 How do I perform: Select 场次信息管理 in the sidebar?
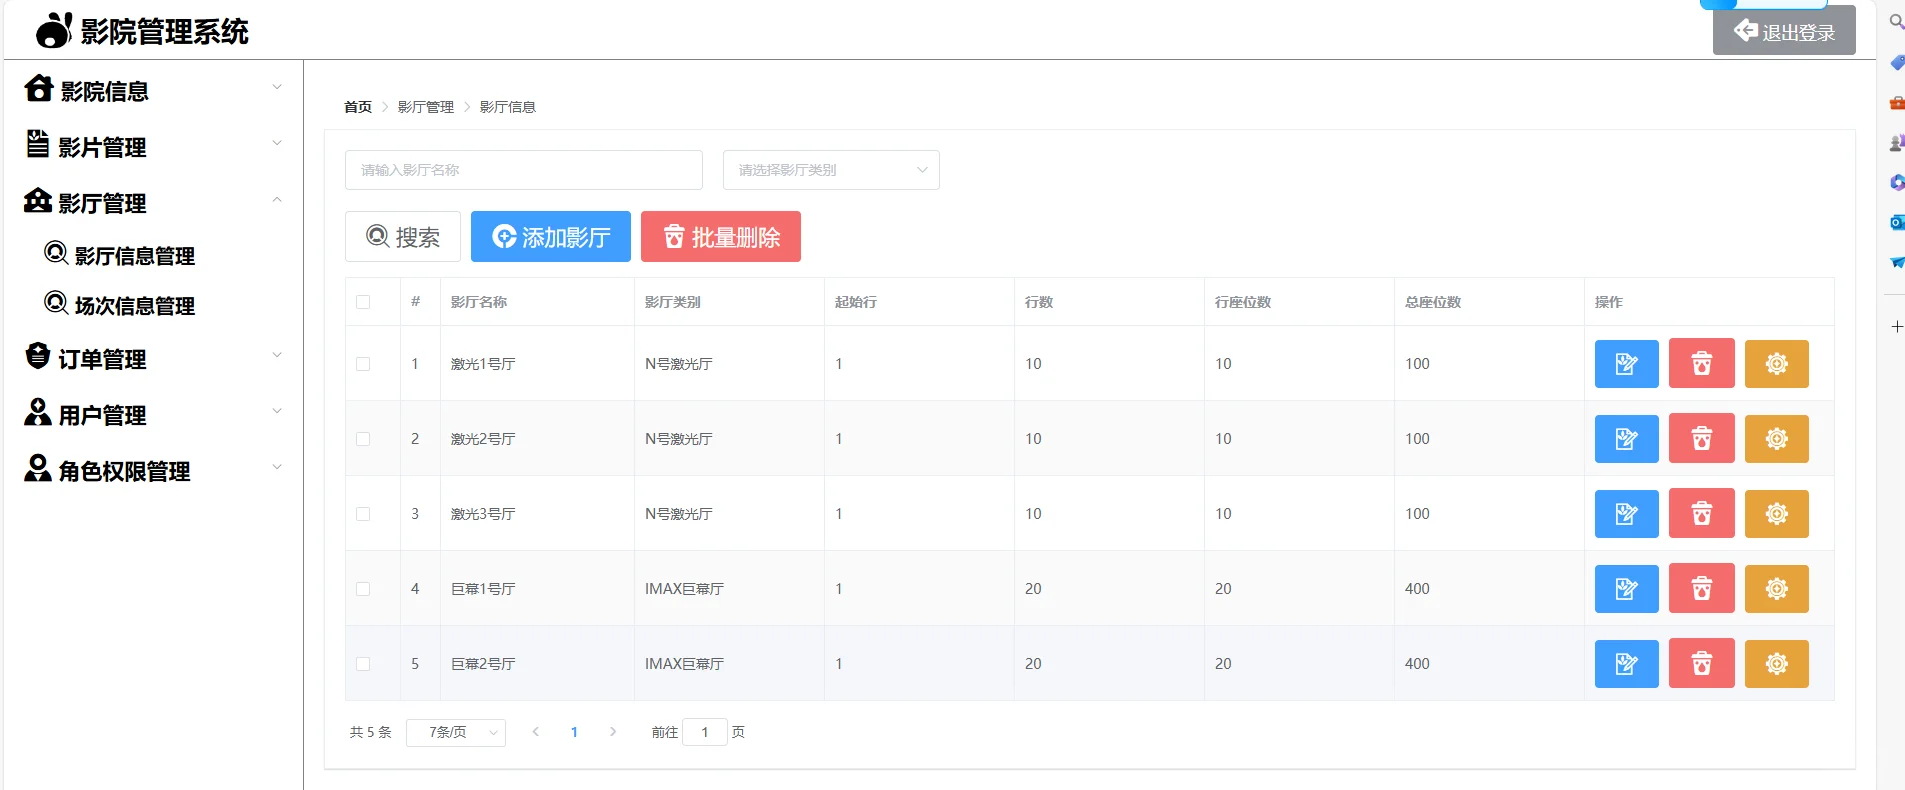tap(120, 305)
